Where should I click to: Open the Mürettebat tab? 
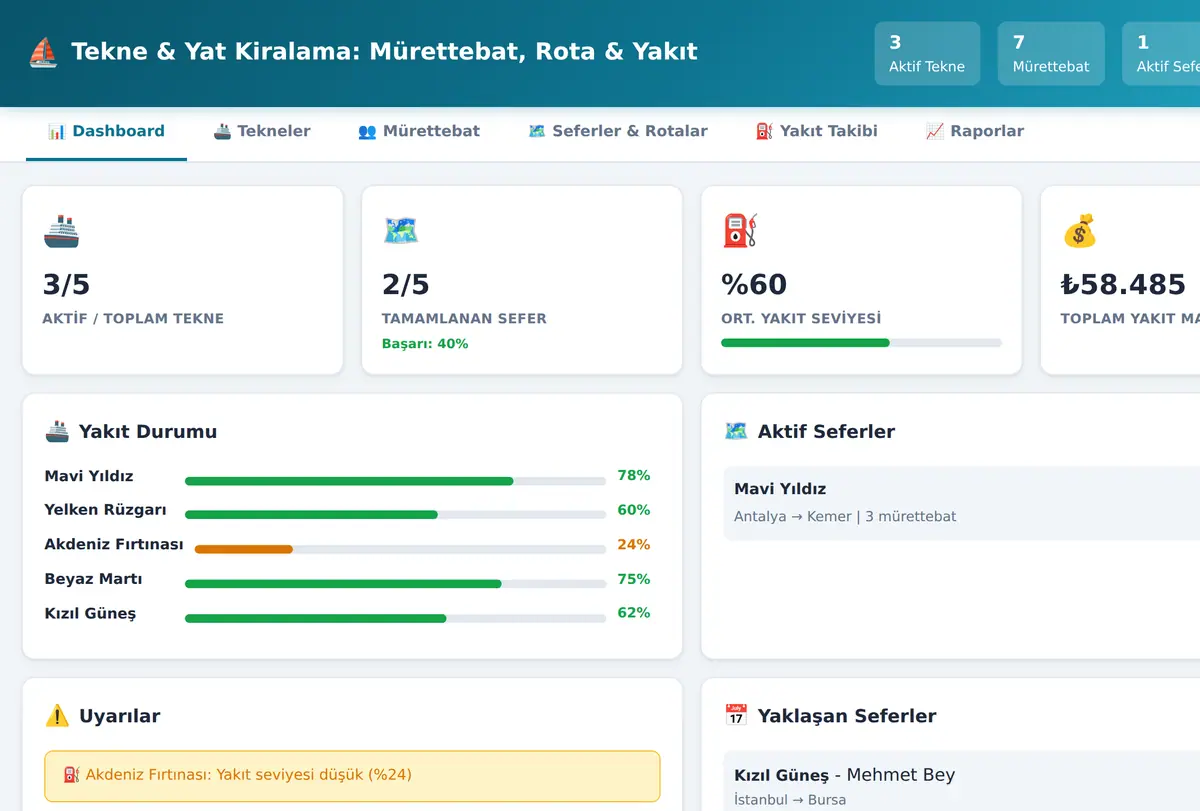[419, 131]
